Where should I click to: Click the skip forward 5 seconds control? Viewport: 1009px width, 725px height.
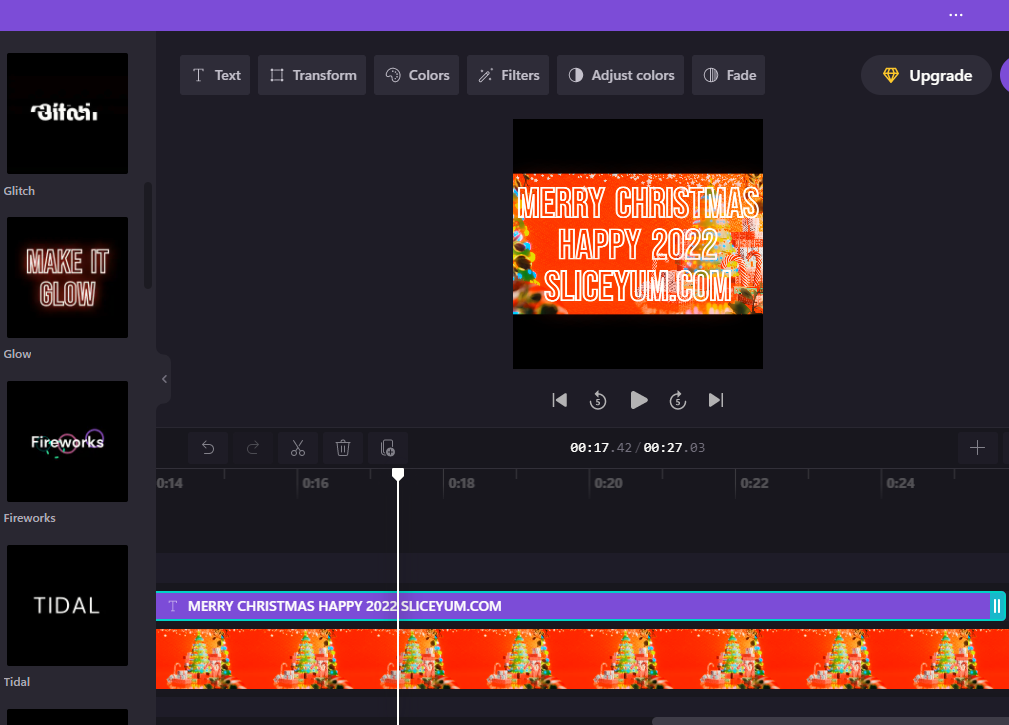tap(678, 400)
